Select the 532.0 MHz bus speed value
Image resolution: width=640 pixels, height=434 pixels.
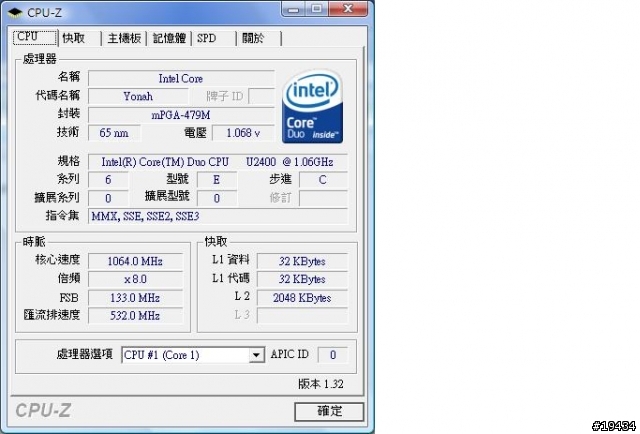coord(135,316)
